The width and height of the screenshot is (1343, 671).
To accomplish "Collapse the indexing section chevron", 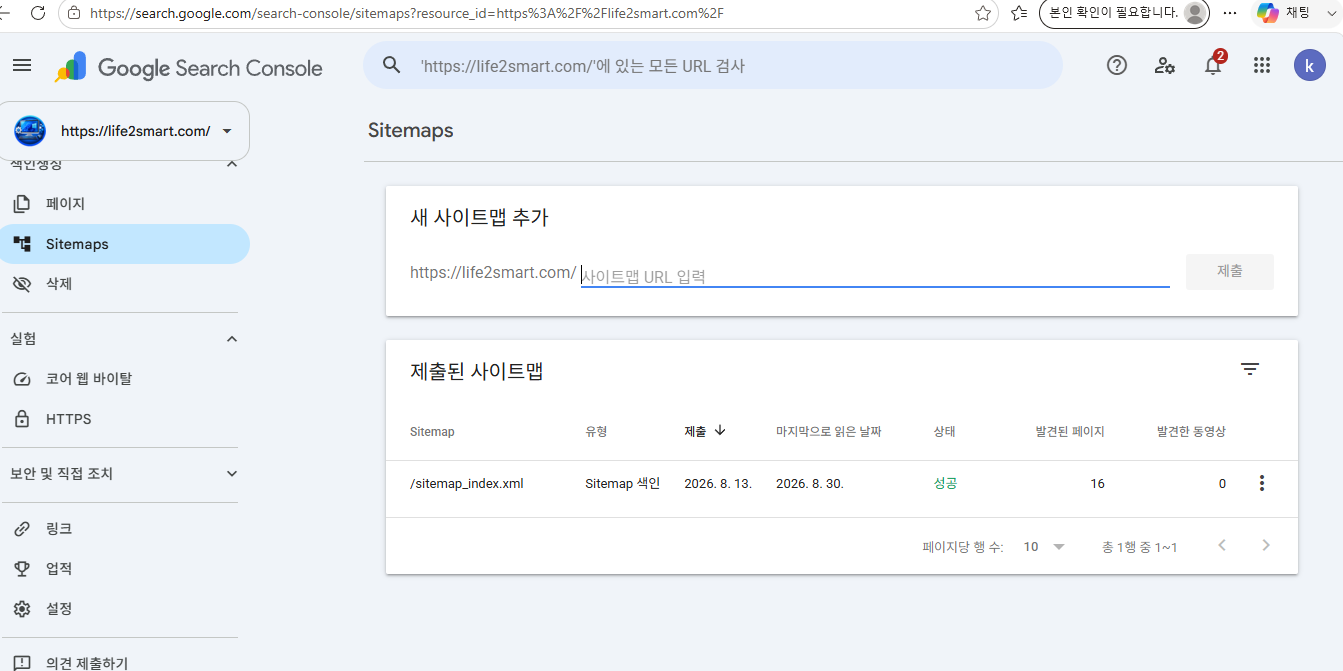I will tap(232, 165).
